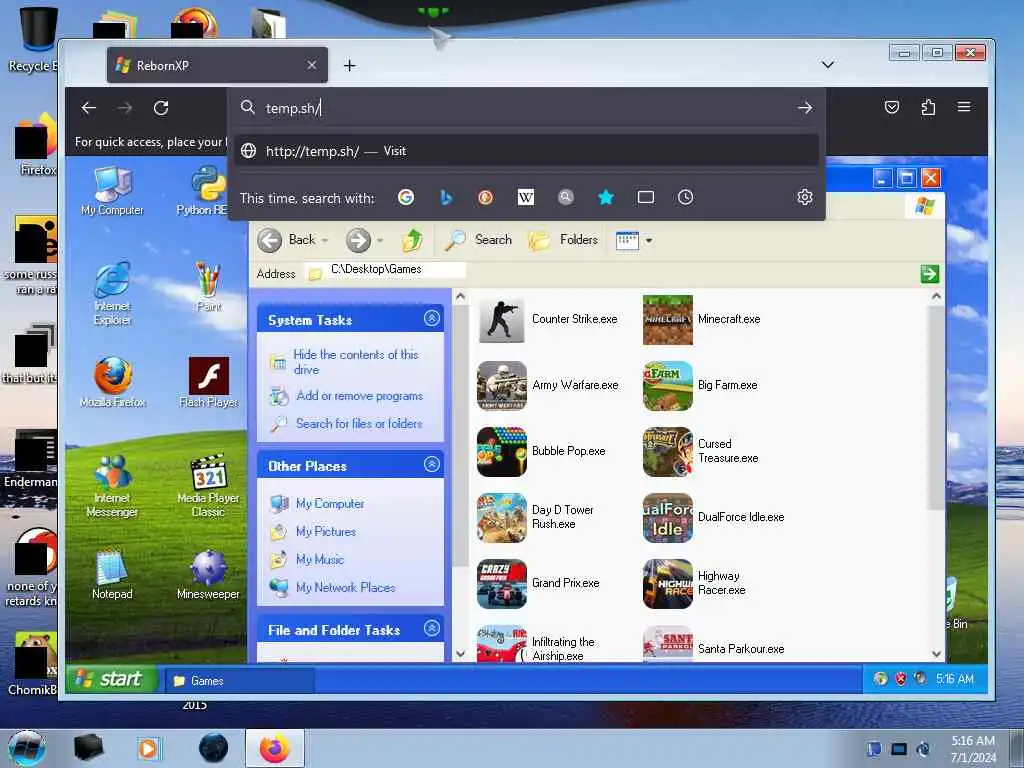Search with DuckDuckGo engine icon
The image size is (1024, 768).
pyautogui.click(x=485, y=197)
